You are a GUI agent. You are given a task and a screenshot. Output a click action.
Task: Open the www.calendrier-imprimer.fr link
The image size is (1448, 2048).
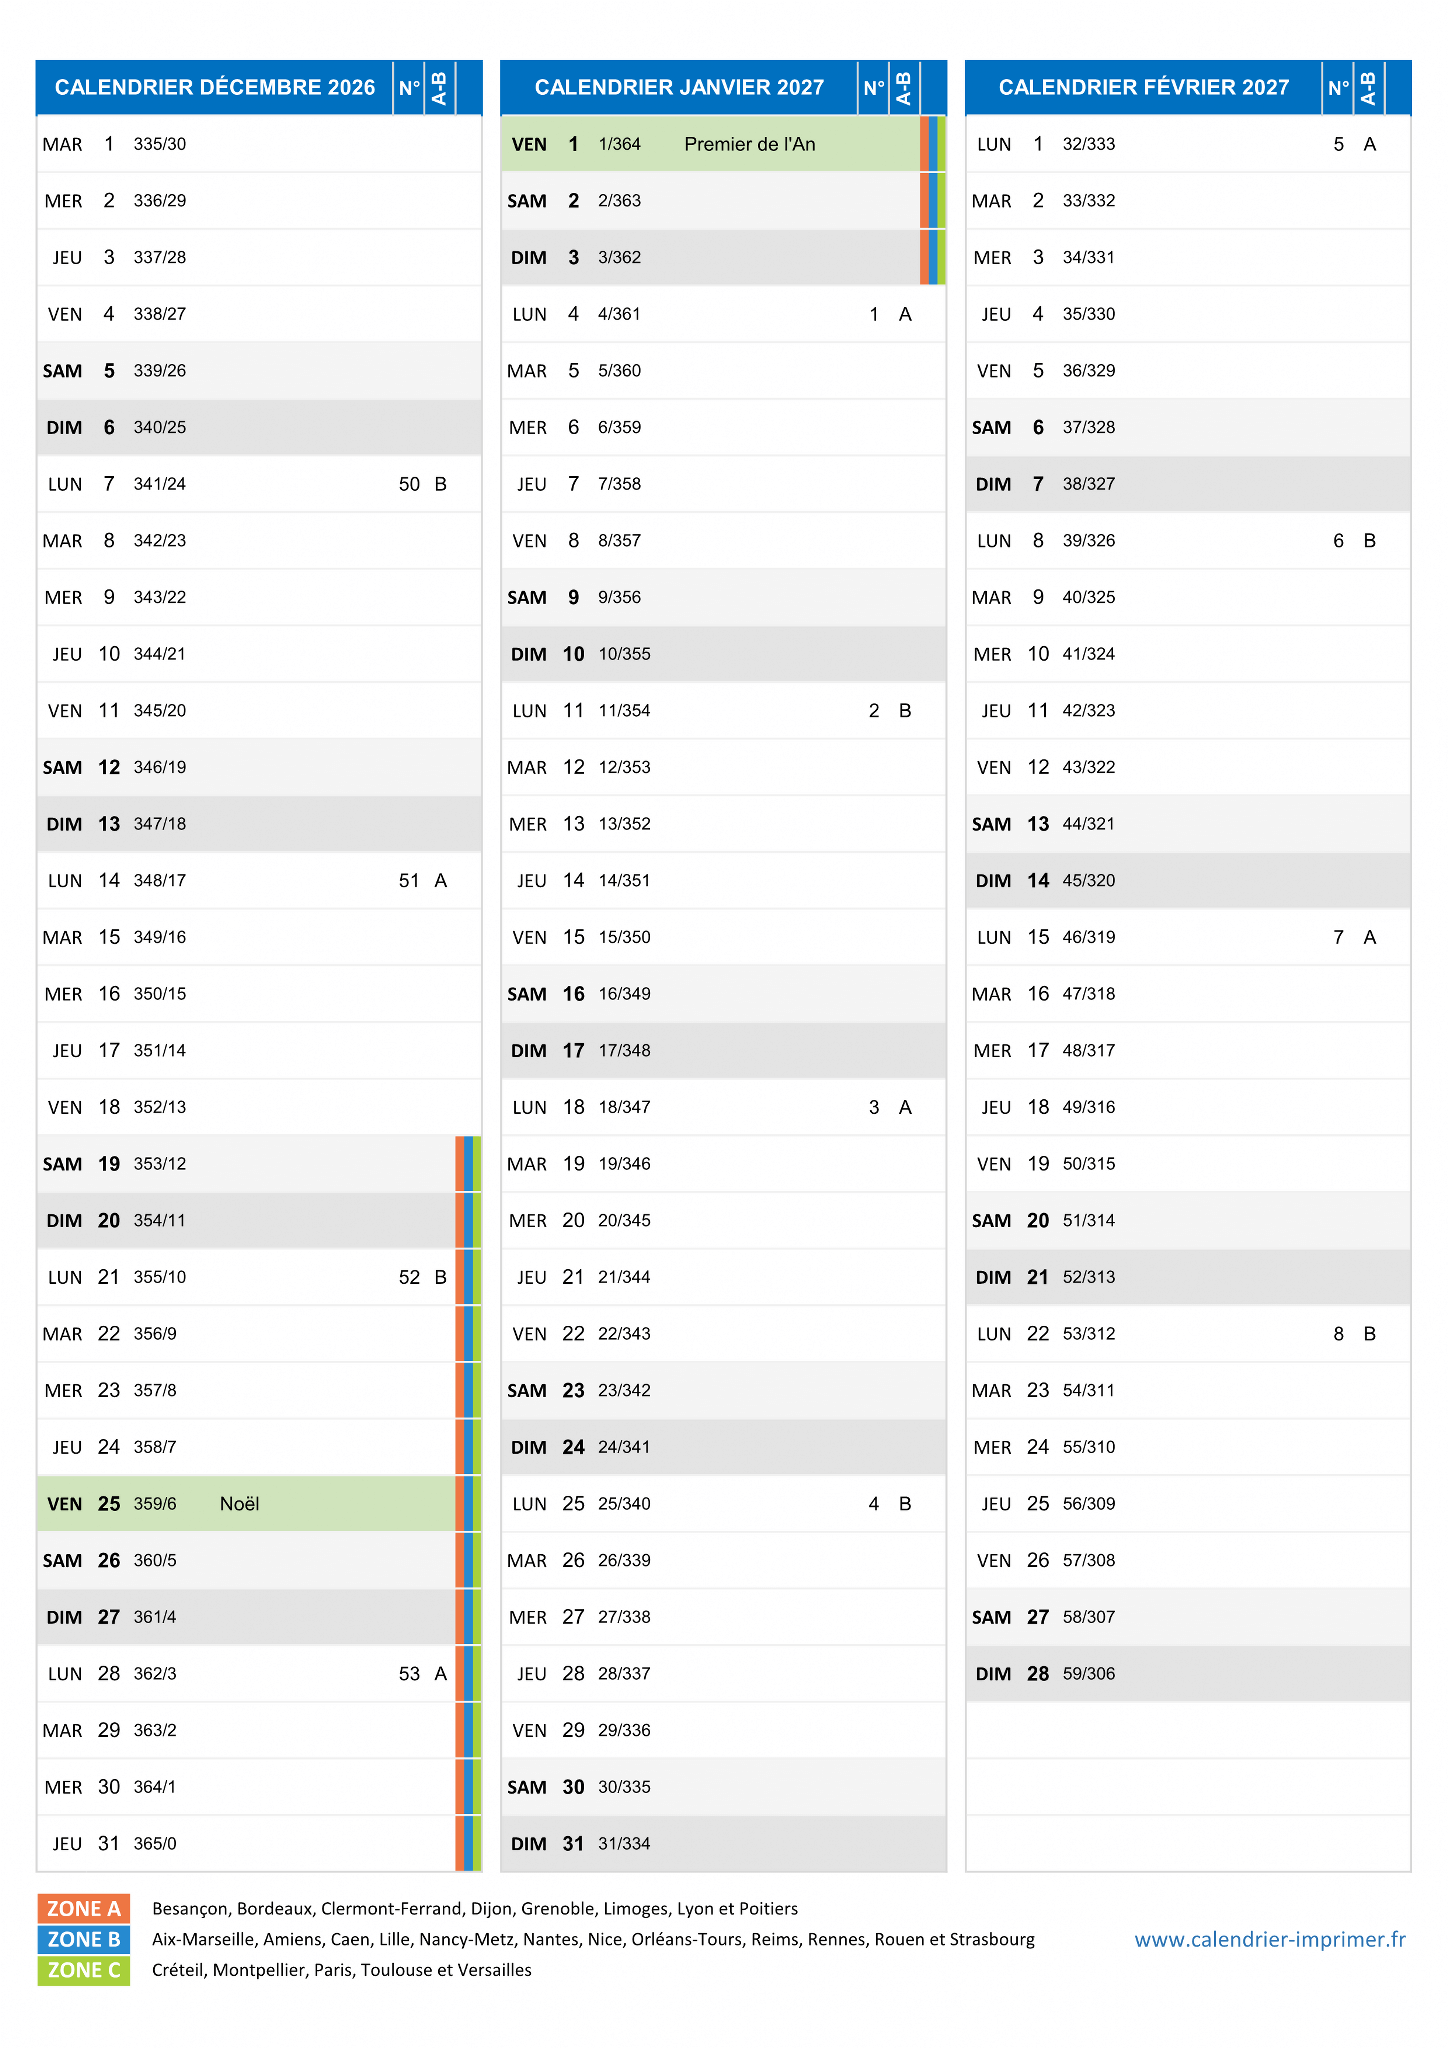coord(1270,1939)
